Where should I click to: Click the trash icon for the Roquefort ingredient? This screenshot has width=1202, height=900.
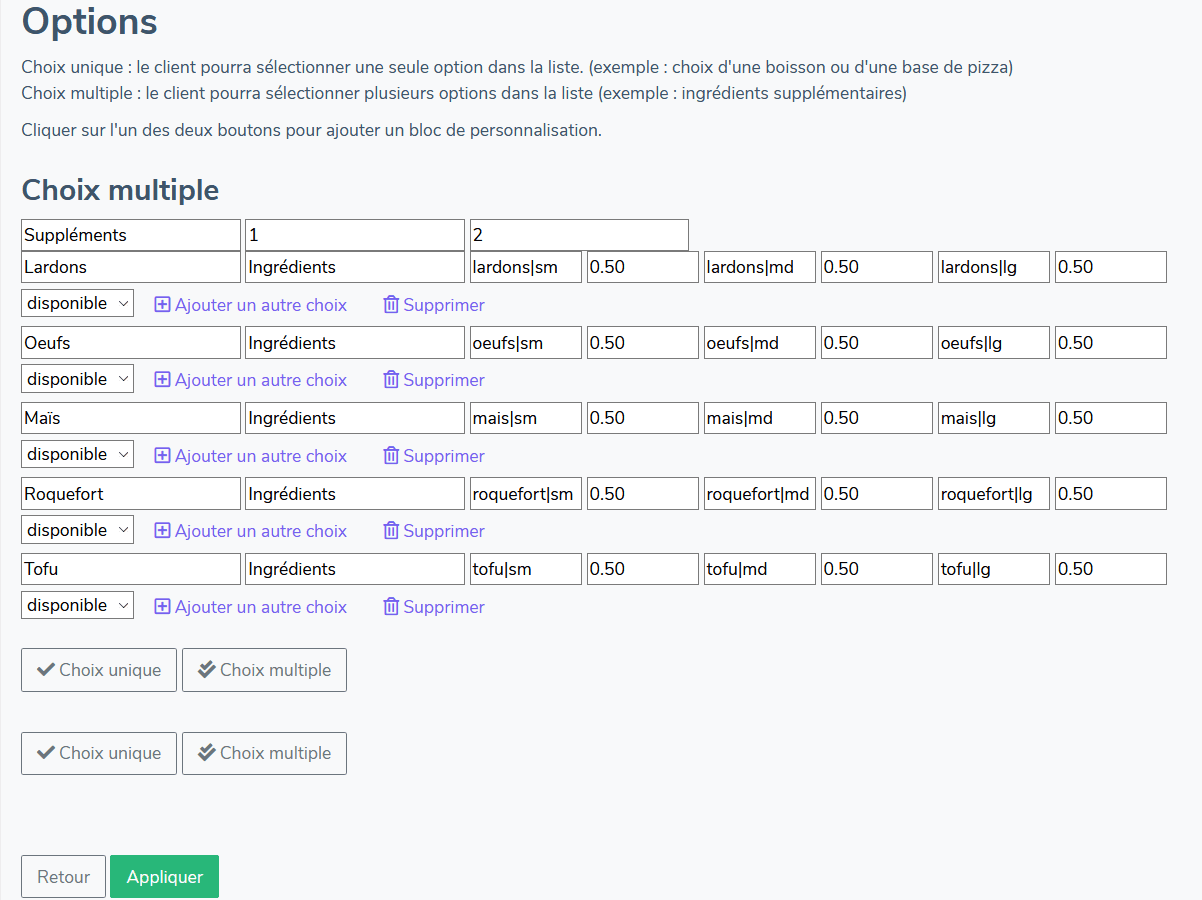[390, 530]
